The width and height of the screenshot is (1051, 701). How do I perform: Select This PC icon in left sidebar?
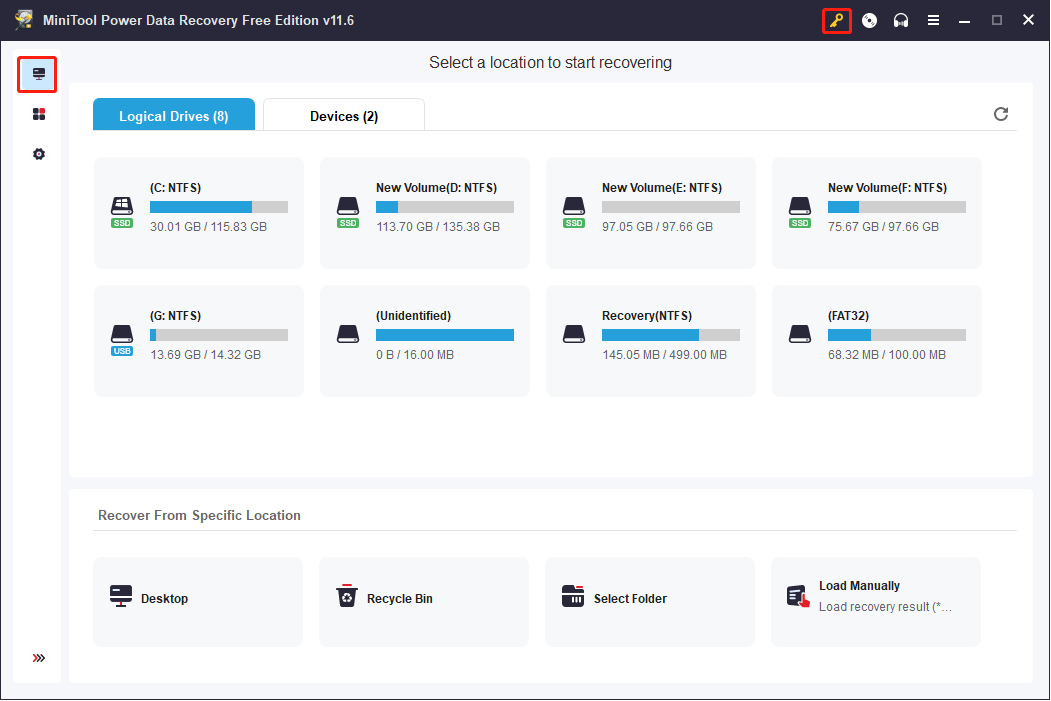pos(38,74)
